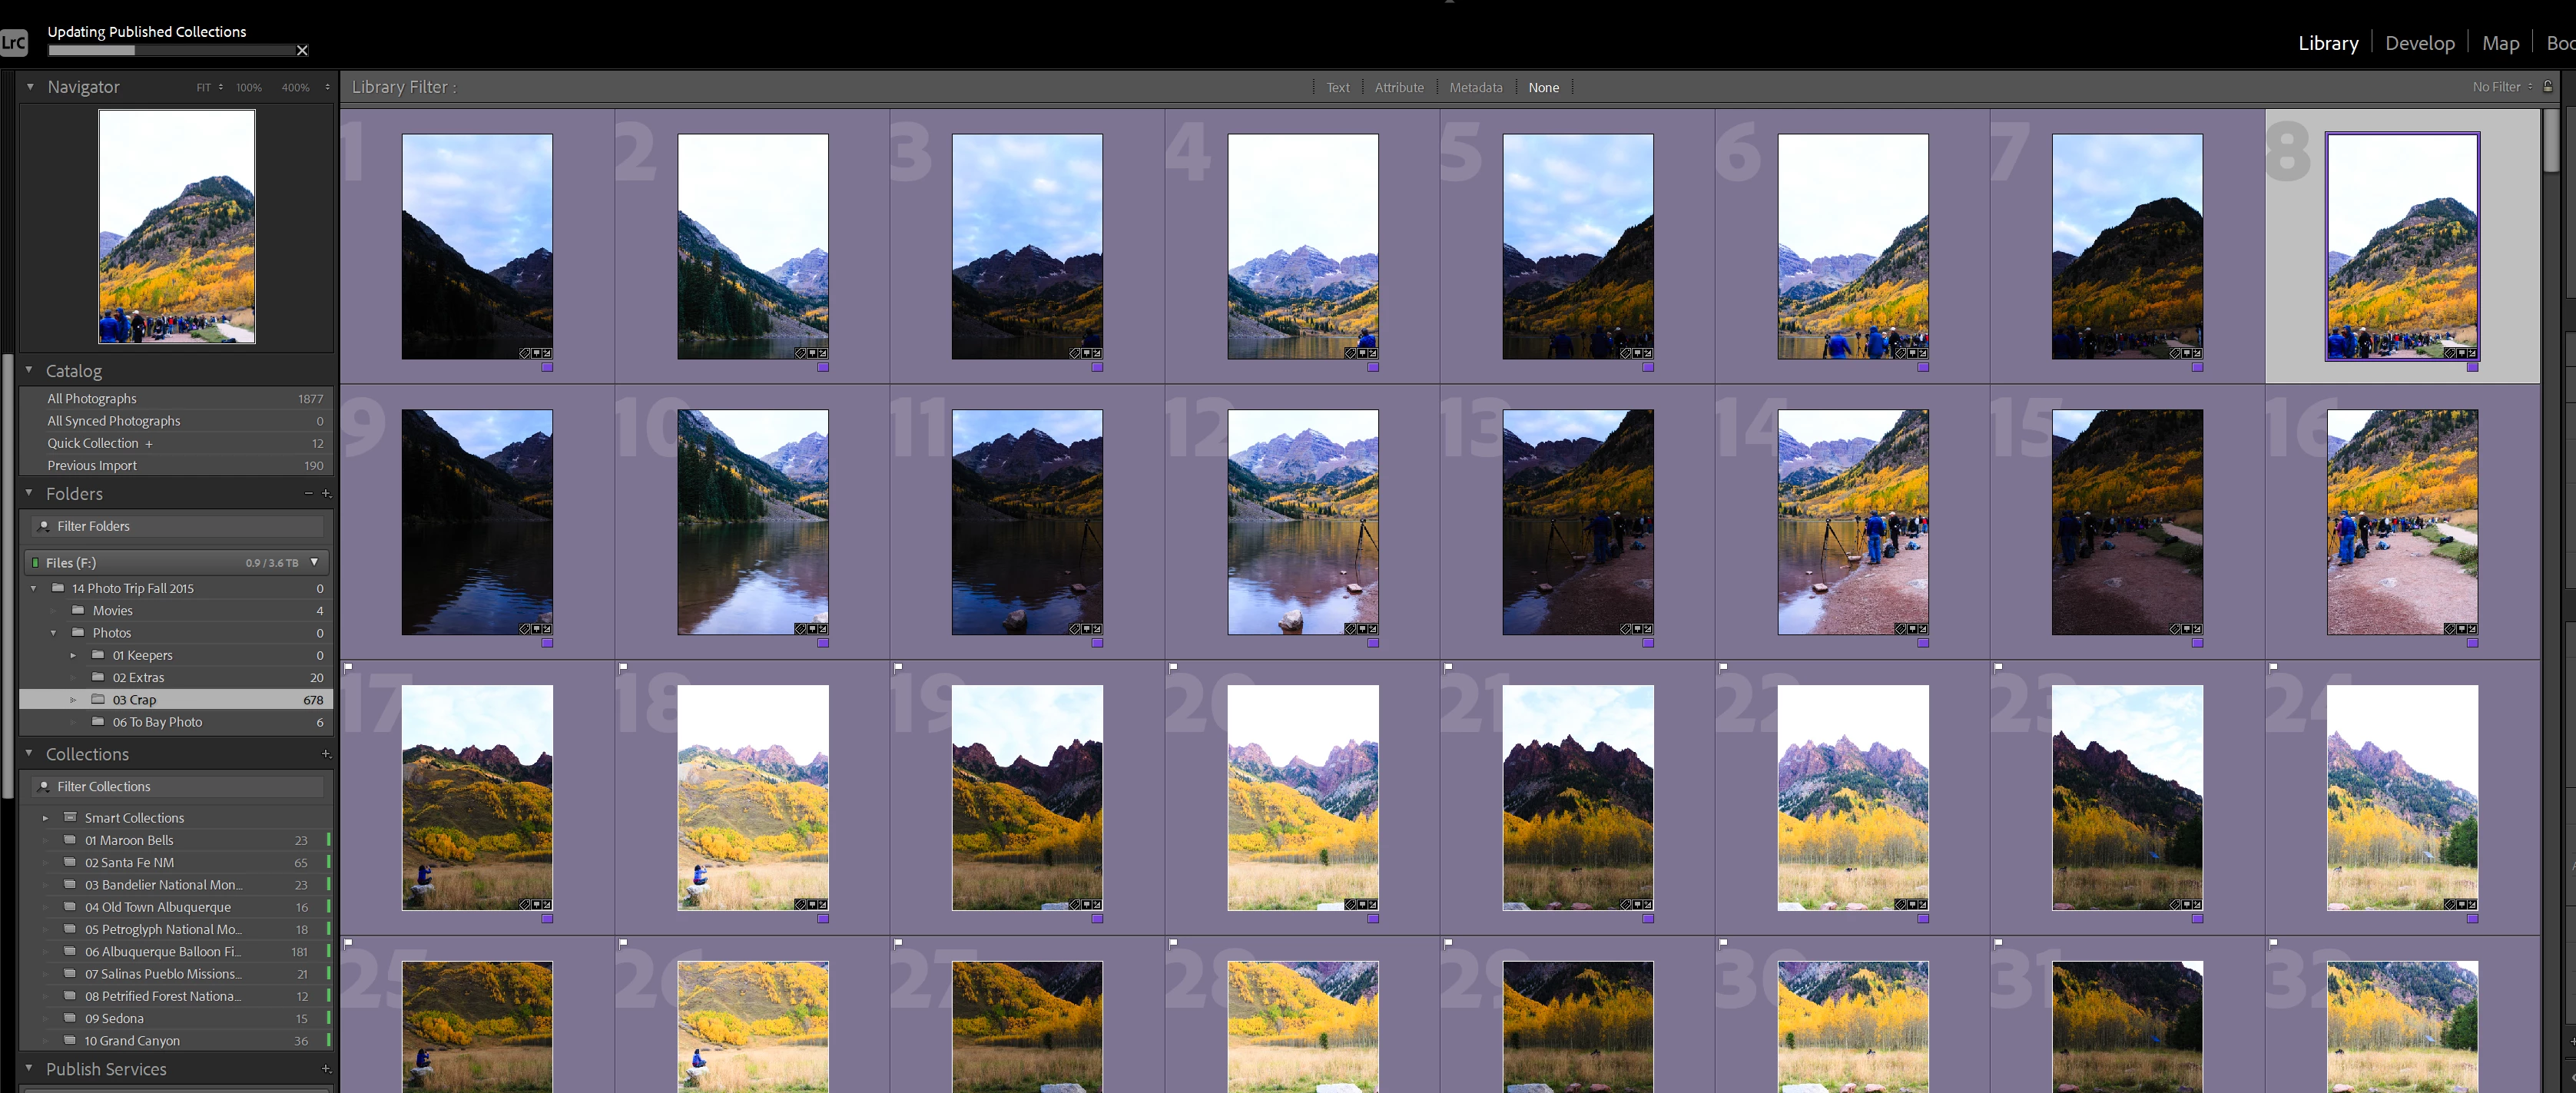Click develop adjustments badge on photo 2

click(823, 353)
